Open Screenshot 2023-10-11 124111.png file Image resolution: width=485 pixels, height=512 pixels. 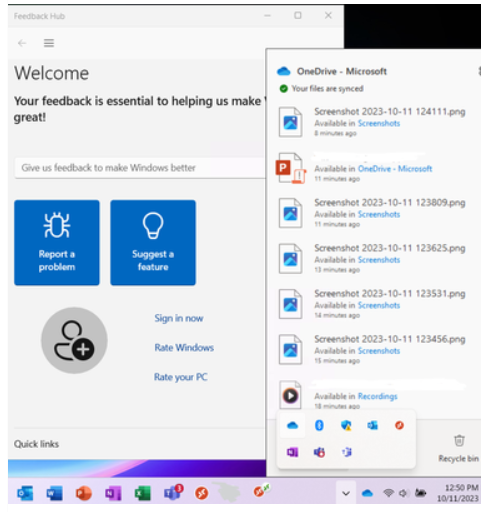click(x=390, y=112)
